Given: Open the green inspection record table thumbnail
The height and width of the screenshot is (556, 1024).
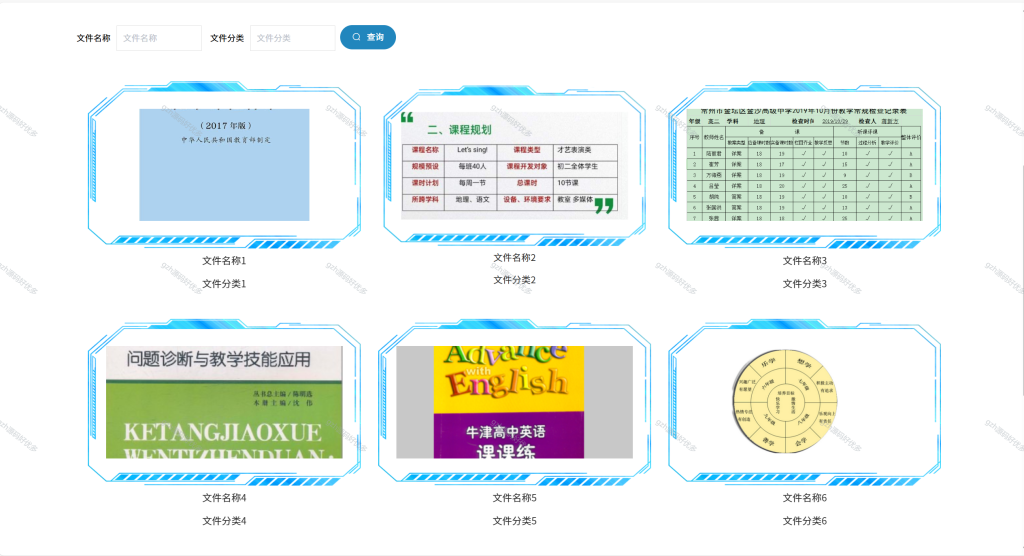Looking at the screenshot, I should (x=805, y=165).
